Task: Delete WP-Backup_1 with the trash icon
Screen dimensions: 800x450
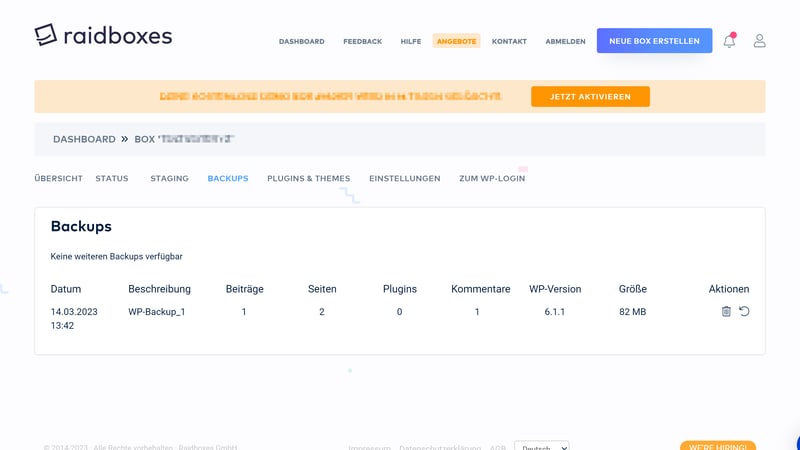Action: (x=726, y=312)
